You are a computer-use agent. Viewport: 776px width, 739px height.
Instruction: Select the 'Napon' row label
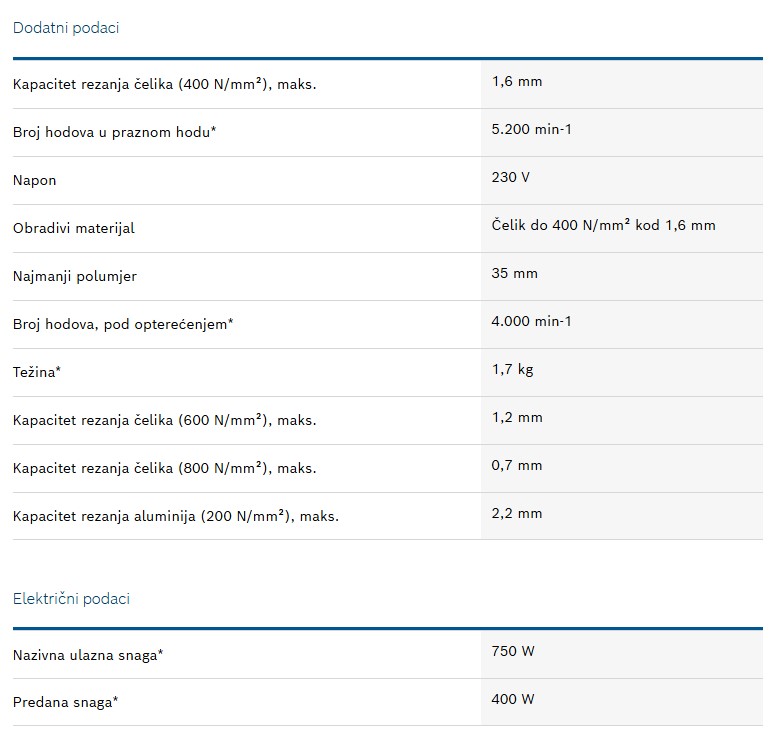coord(34,180)
